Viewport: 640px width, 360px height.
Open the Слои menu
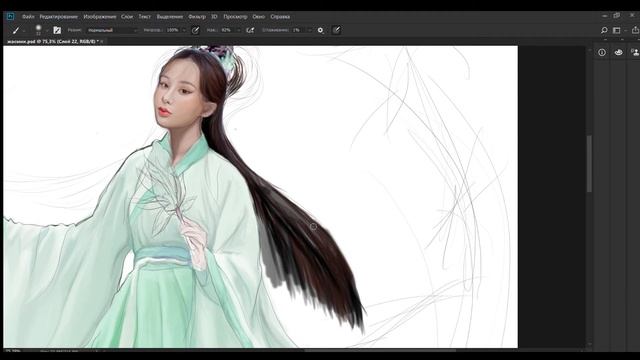(127, 17)
